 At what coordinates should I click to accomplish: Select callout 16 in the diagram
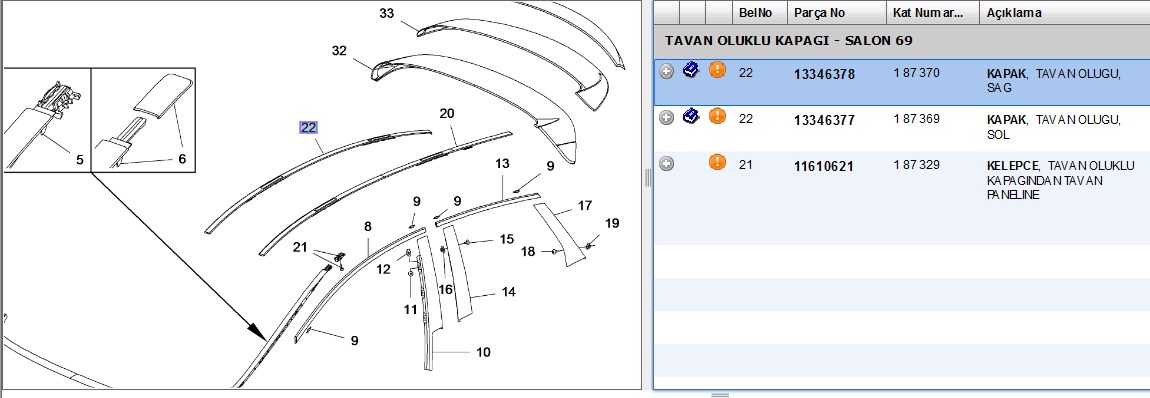click(446, 289)
